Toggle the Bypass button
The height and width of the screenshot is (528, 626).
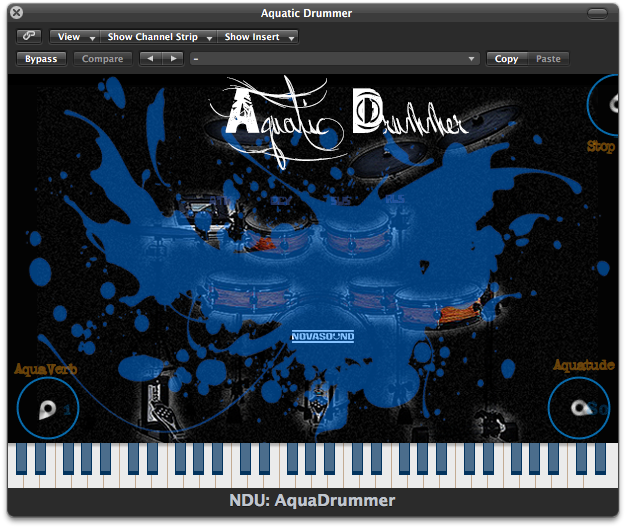(41, 59)
